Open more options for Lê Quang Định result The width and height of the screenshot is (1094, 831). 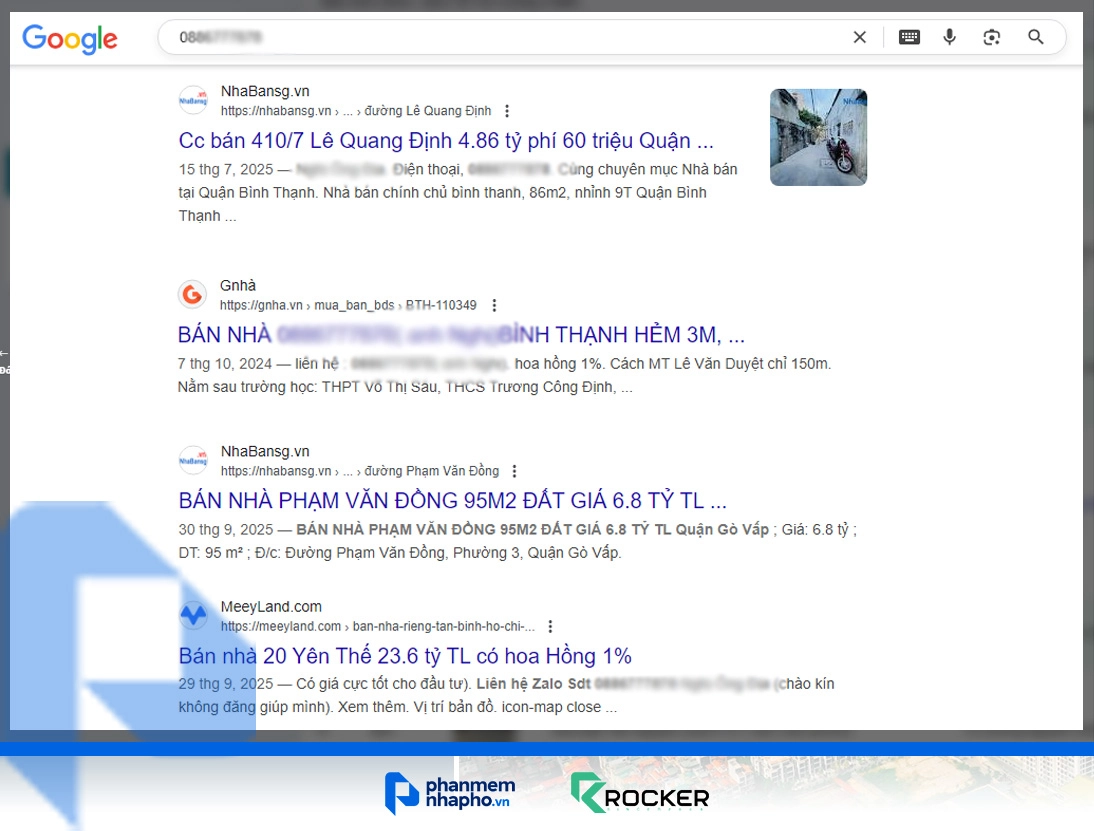[x=507, y=111]
